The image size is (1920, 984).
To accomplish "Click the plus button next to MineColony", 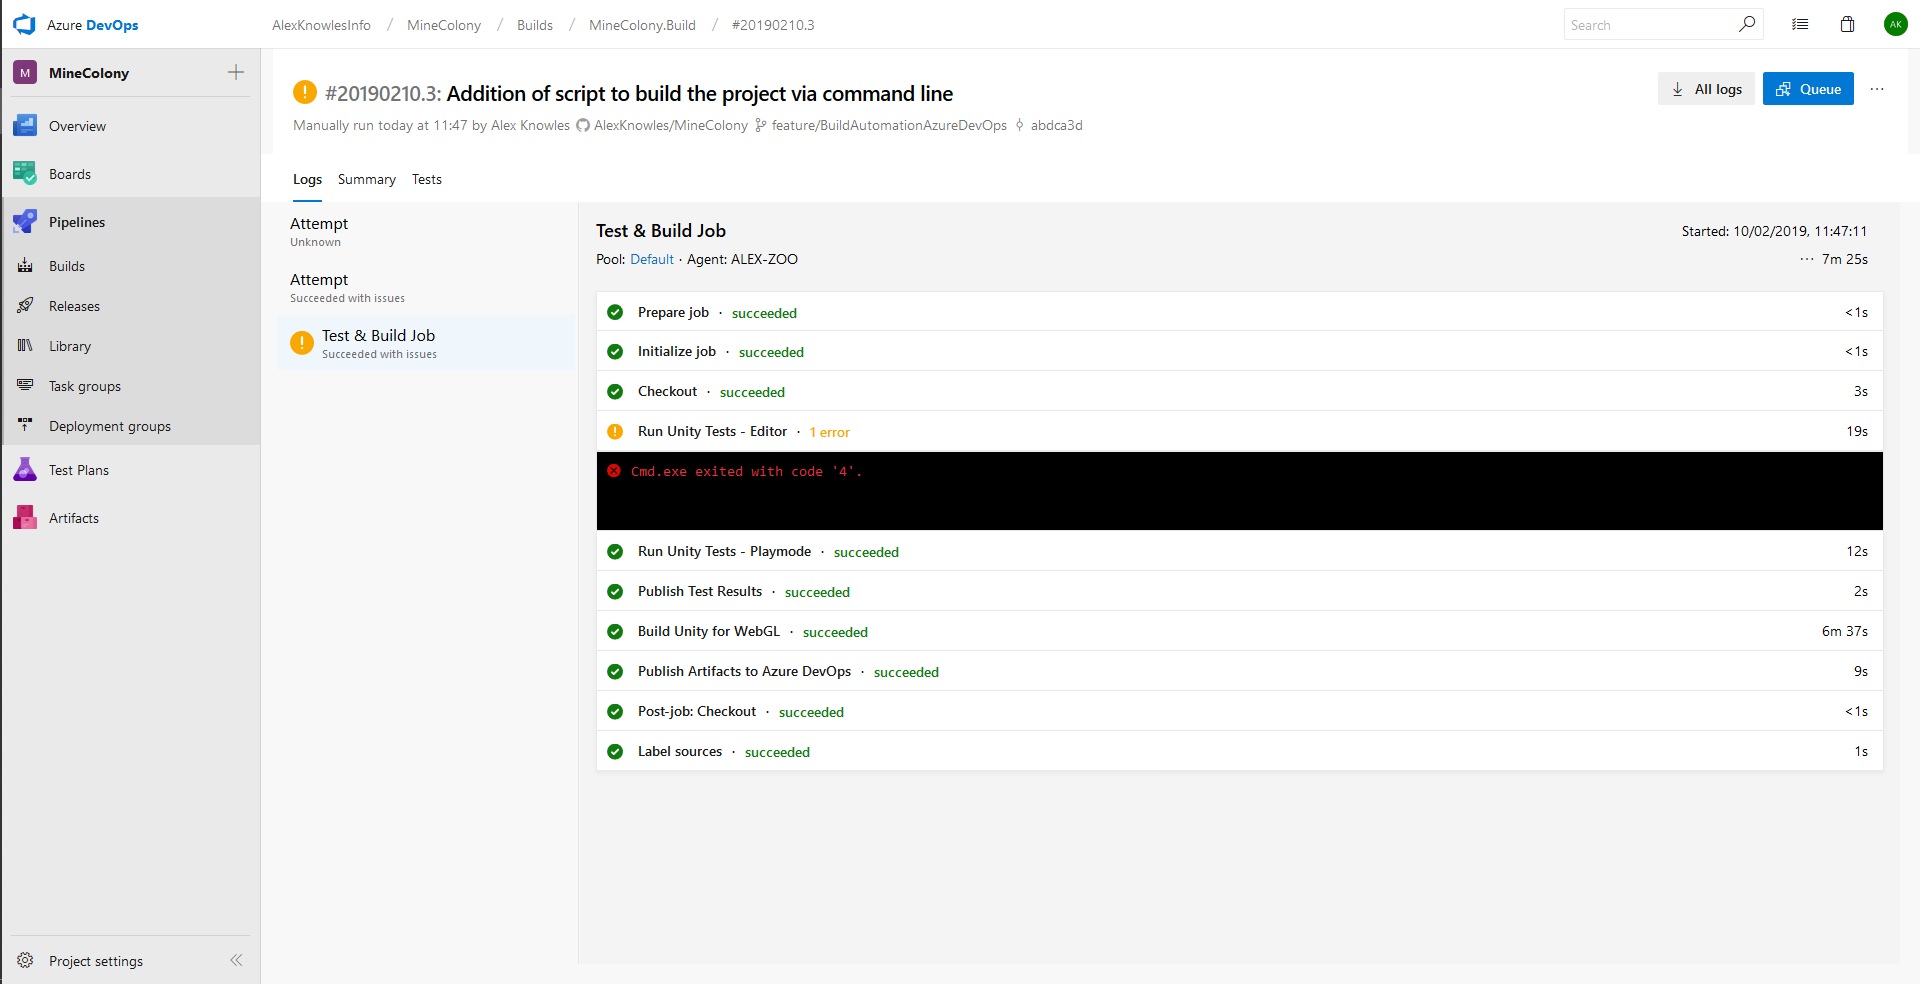I will pos(236,72).
